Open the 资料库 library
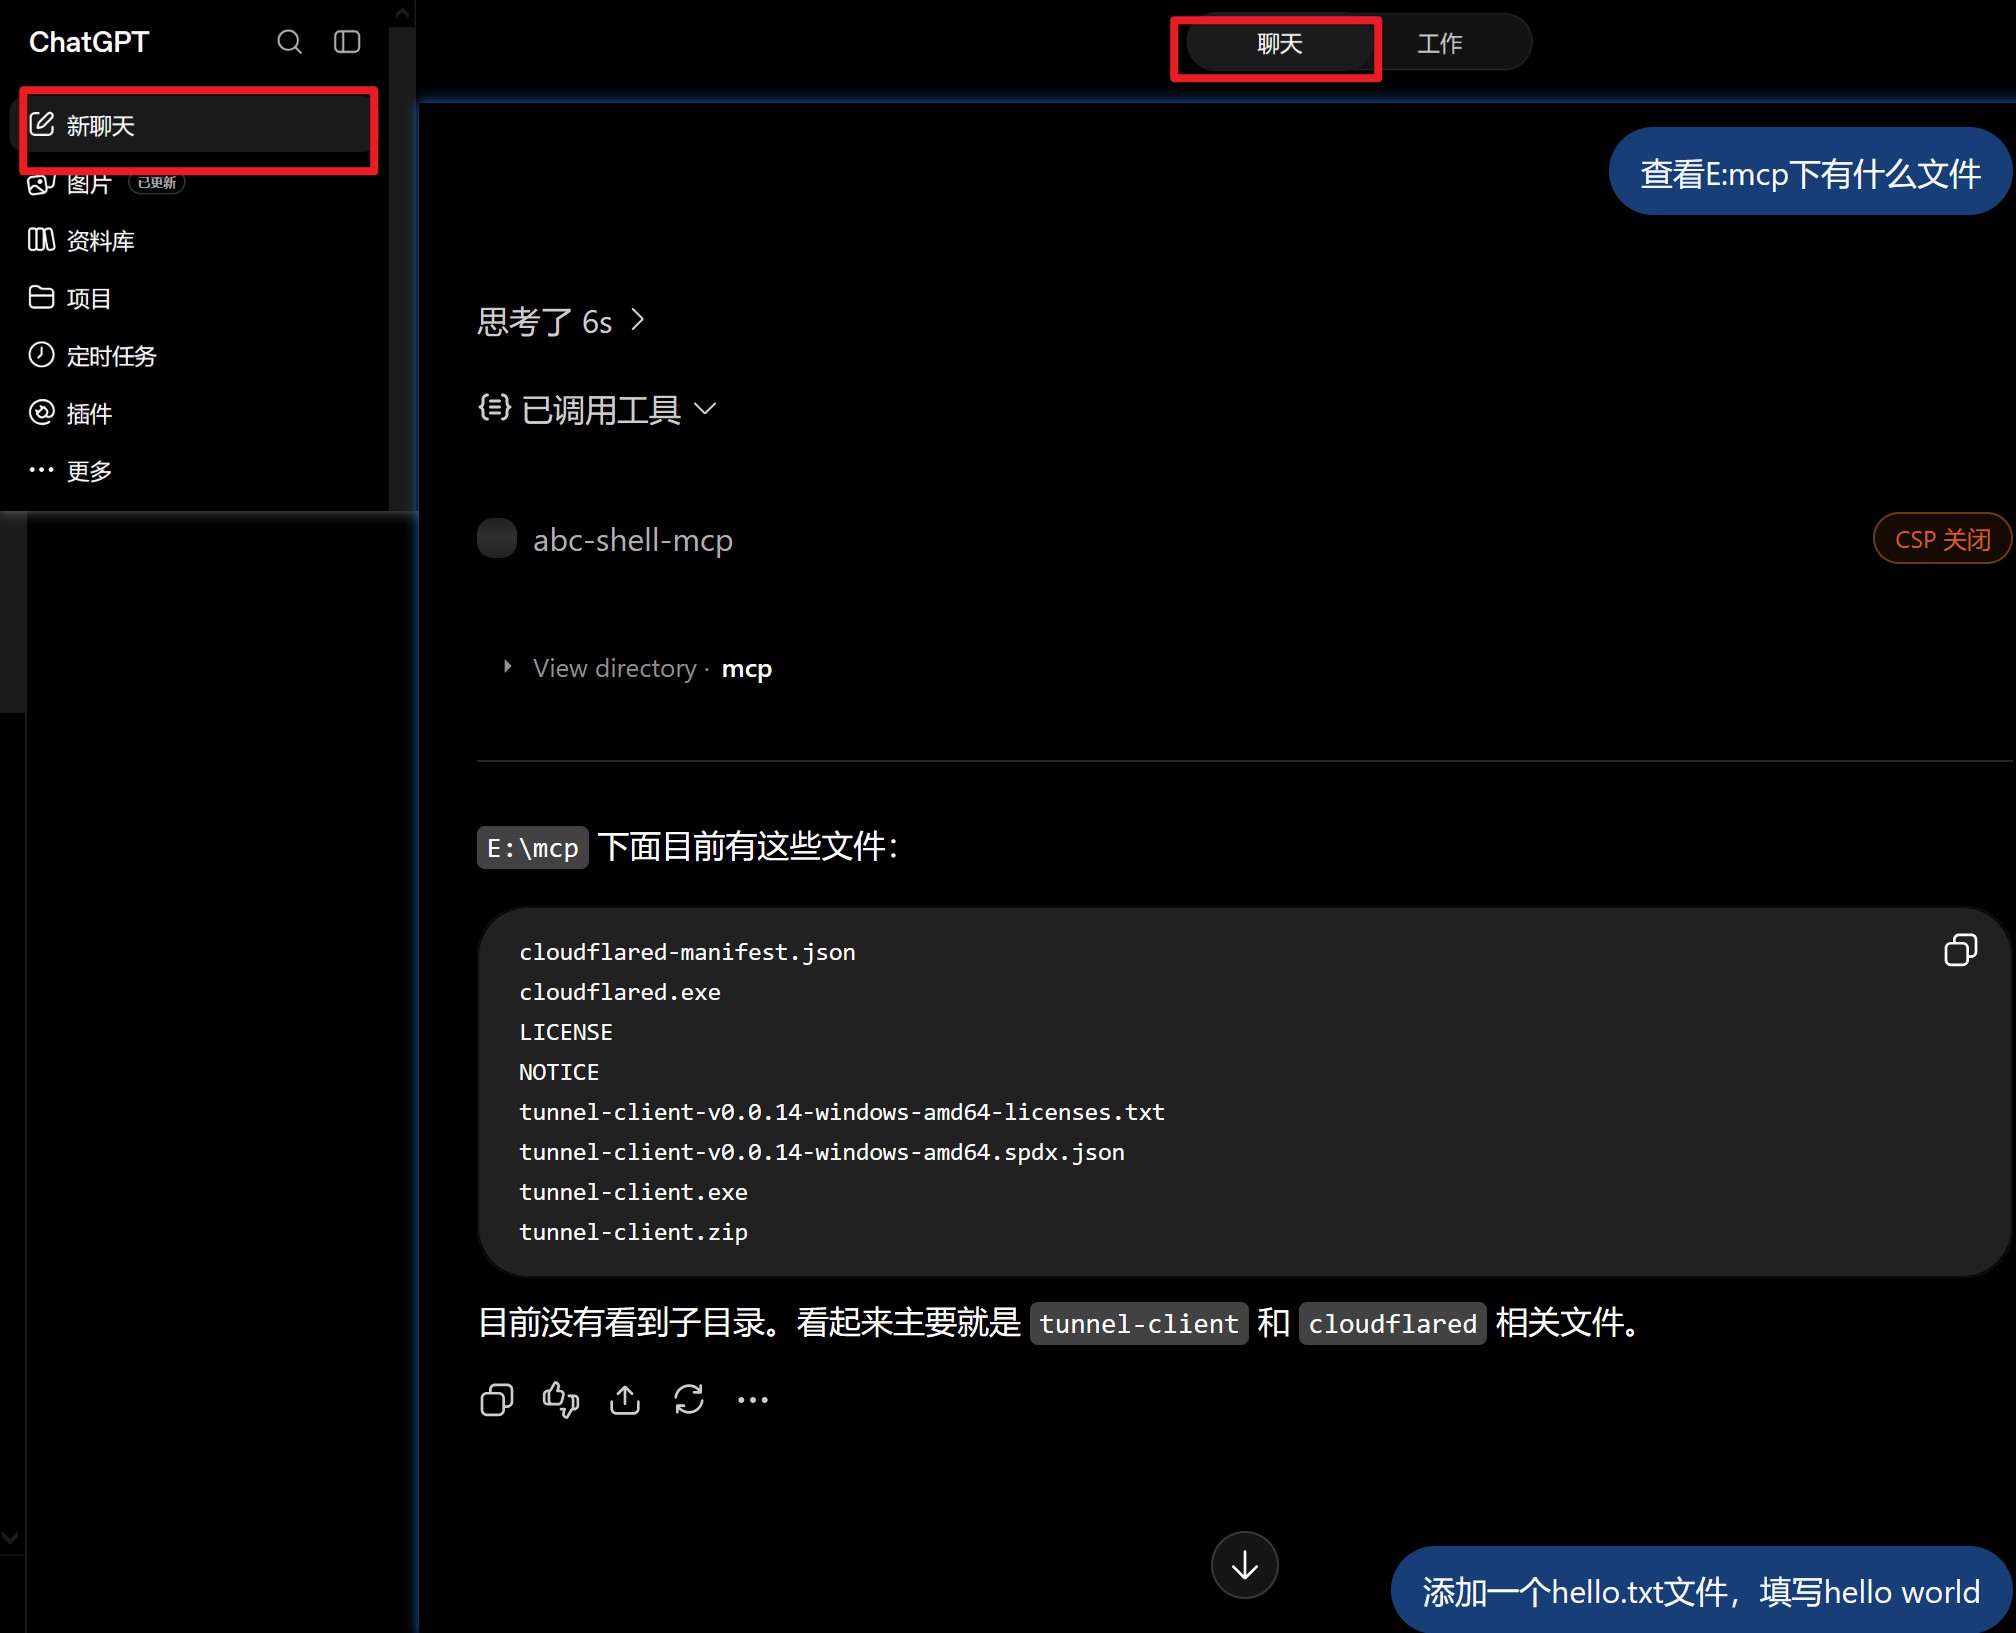The image size is (2016, 1633). [x=81, y=241]
